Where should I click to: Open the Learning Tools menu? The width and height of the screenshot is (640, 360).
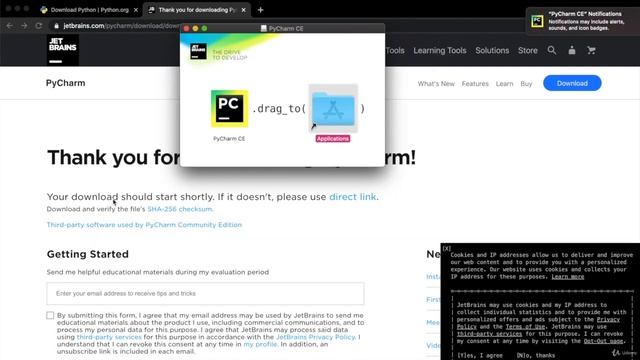tap(440, 51)
